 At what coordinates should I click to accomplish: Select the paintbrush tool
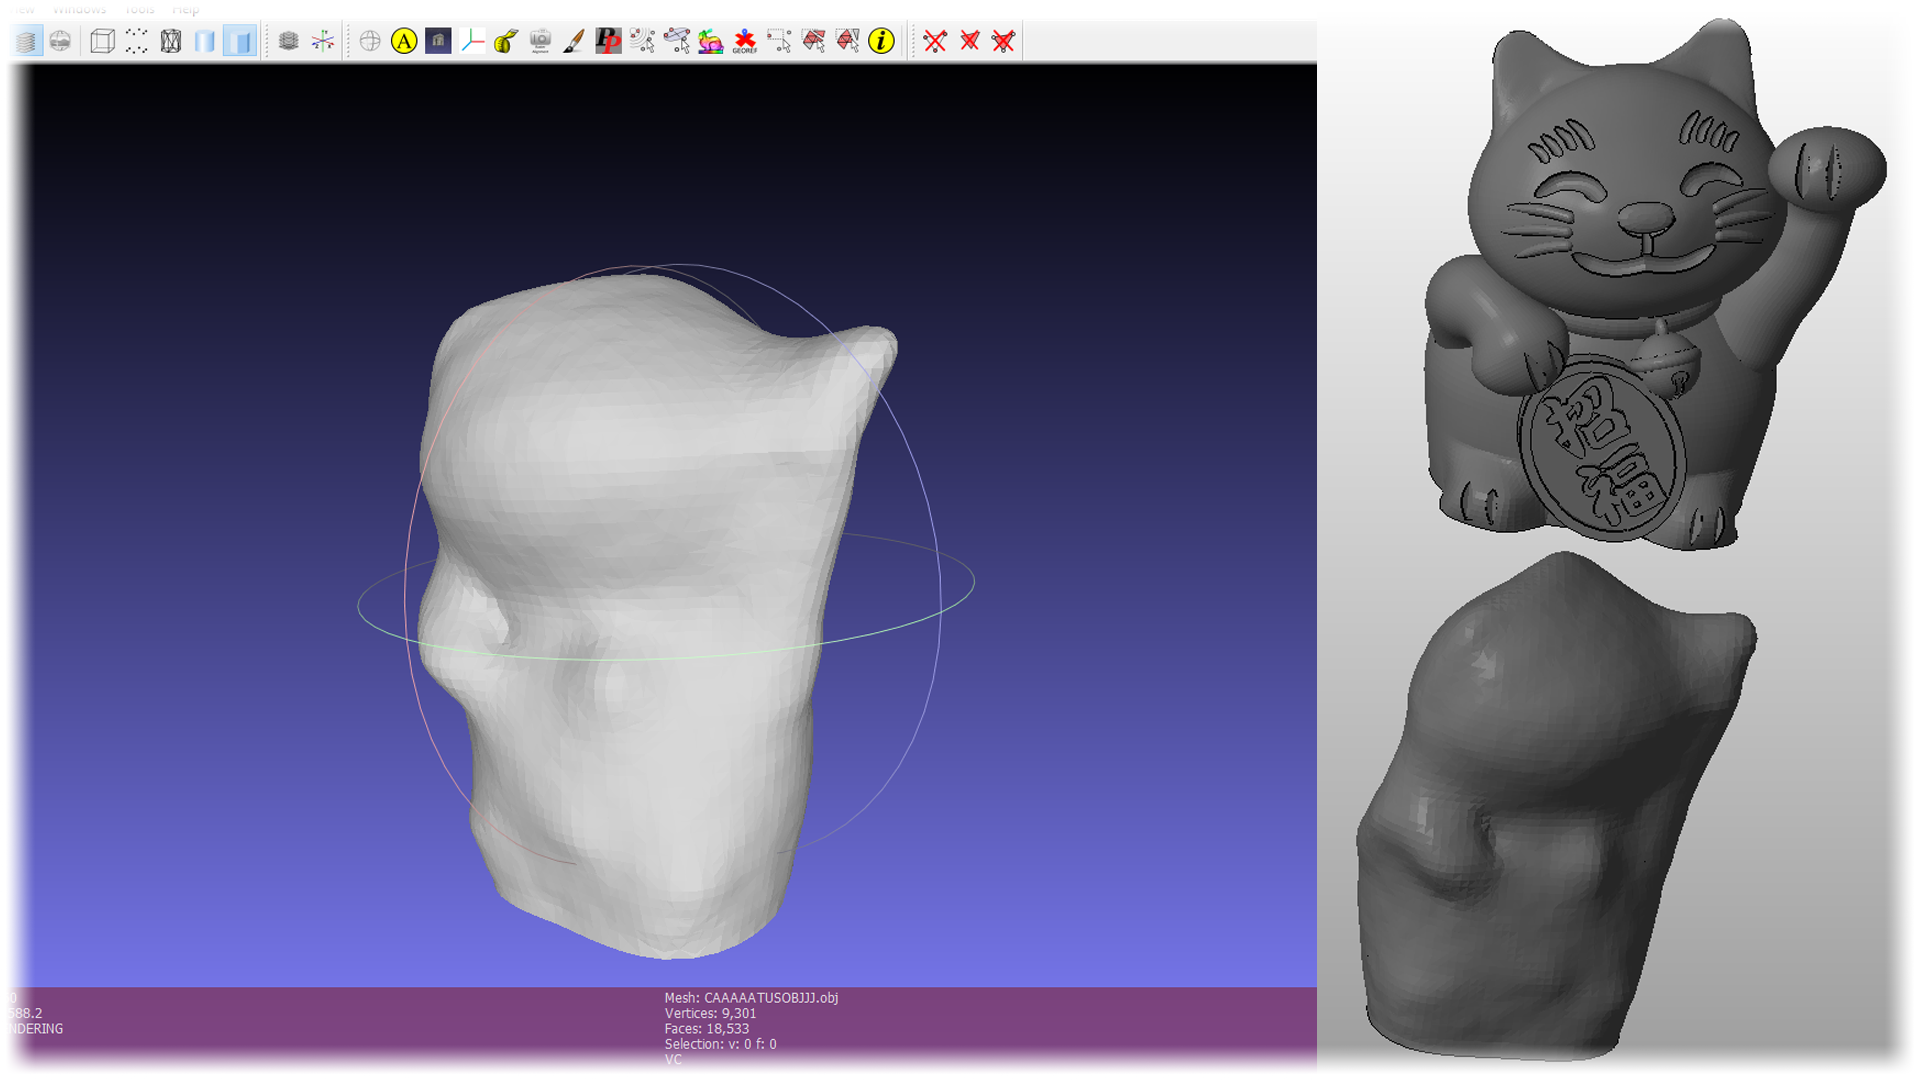tap(574, 41)
